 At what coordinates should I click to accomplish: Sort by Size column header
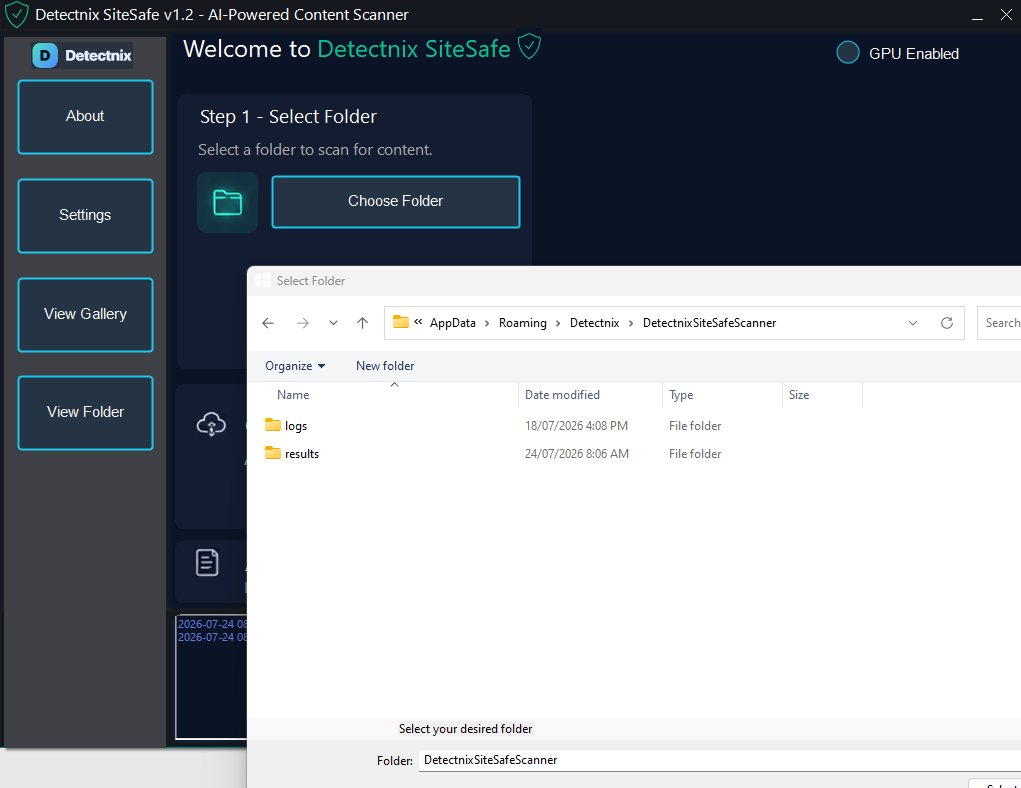[x=799, y=395]
